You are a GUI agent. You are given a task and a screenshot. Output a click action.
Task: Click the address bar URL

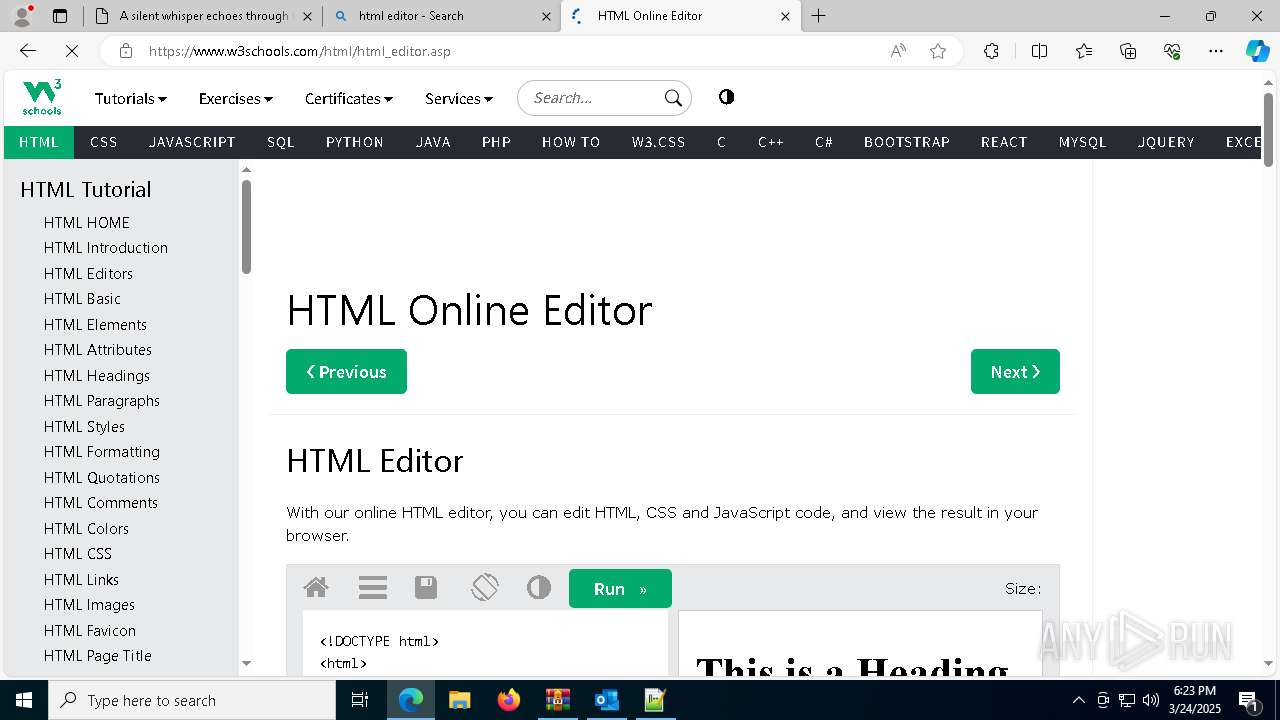pos(300,51)
